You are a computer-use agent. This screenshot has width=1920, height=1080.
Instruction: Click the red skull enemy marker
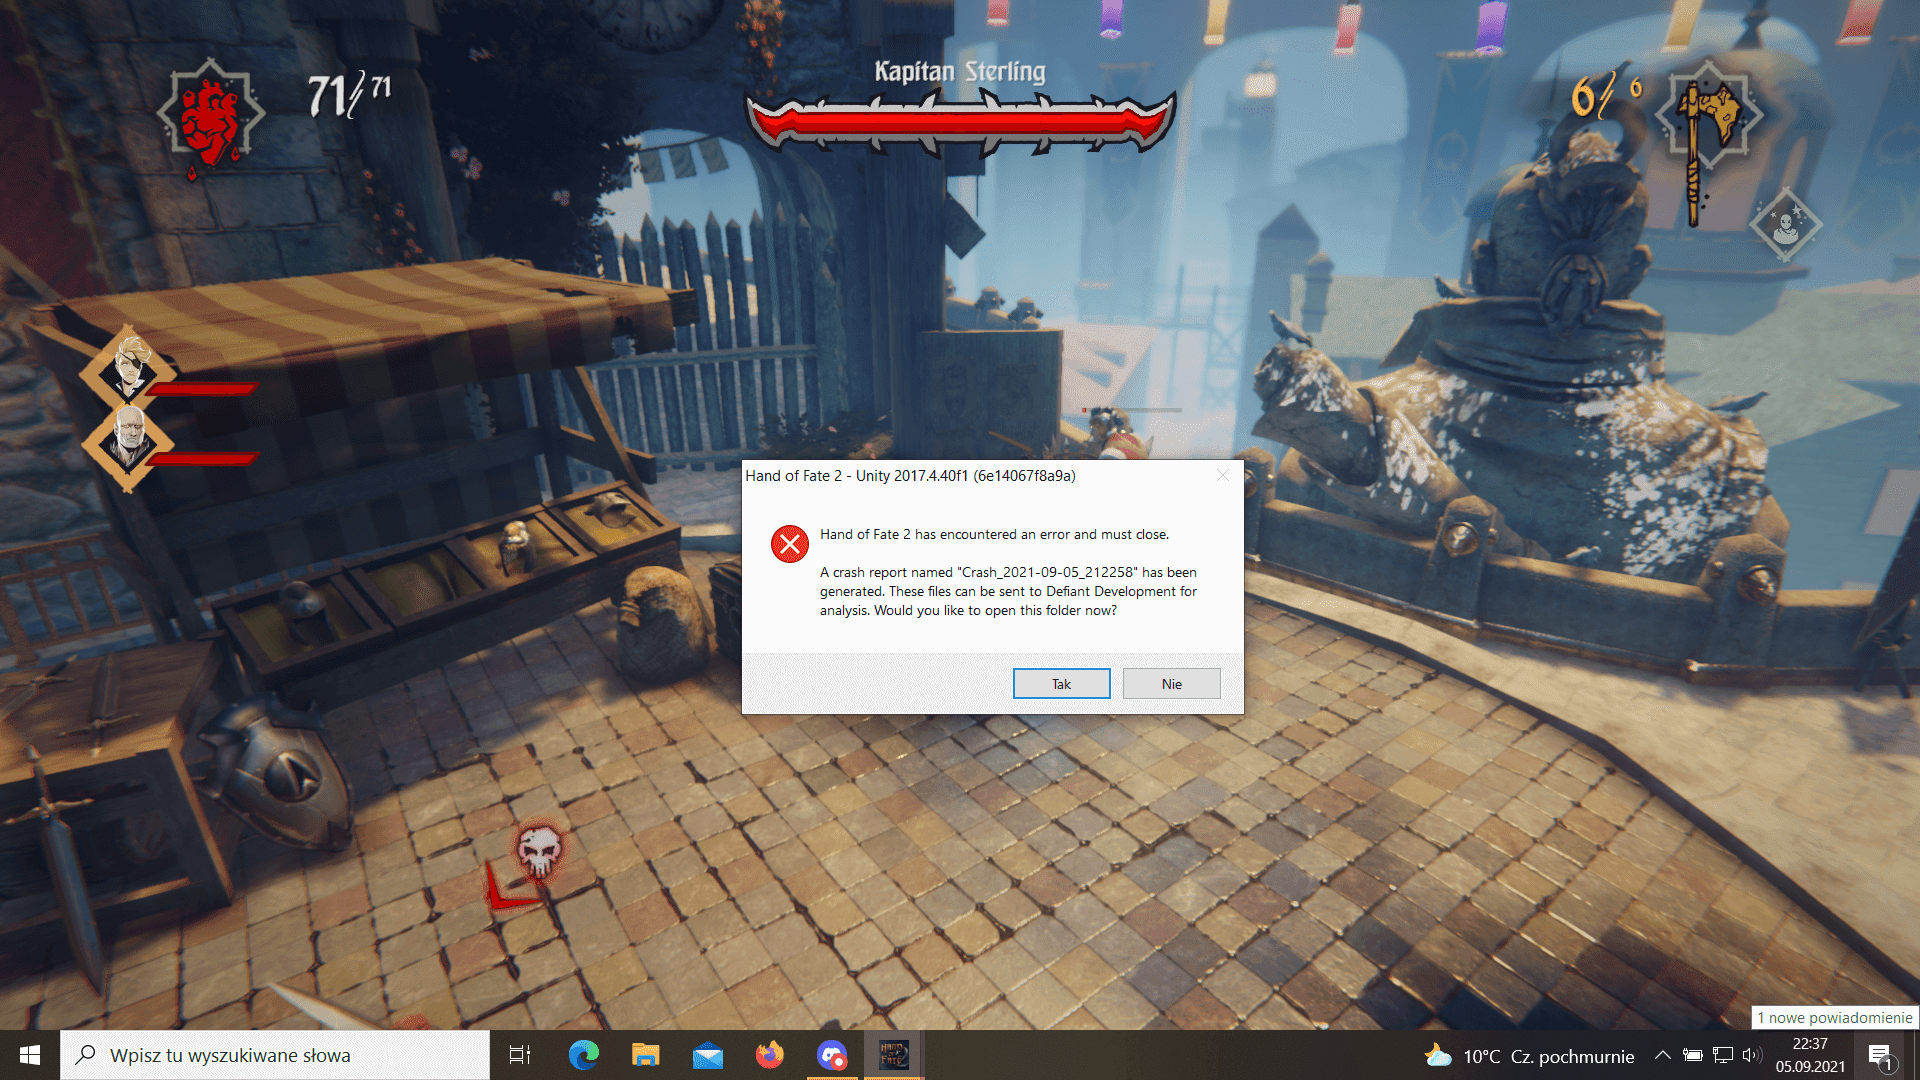539,852
